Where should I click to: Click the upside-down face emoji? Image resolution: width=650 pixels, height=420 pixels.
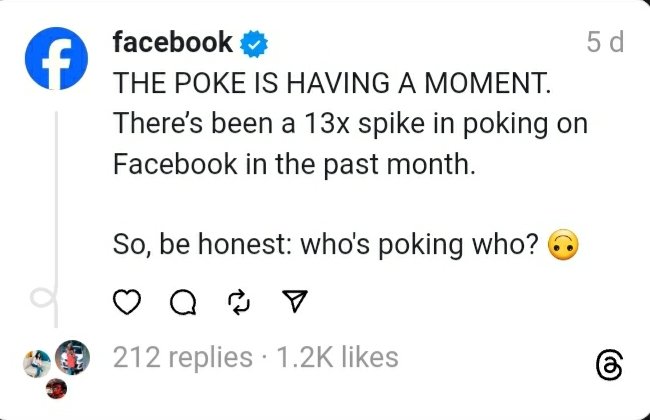pyautogui.click(x=566, y=246)
